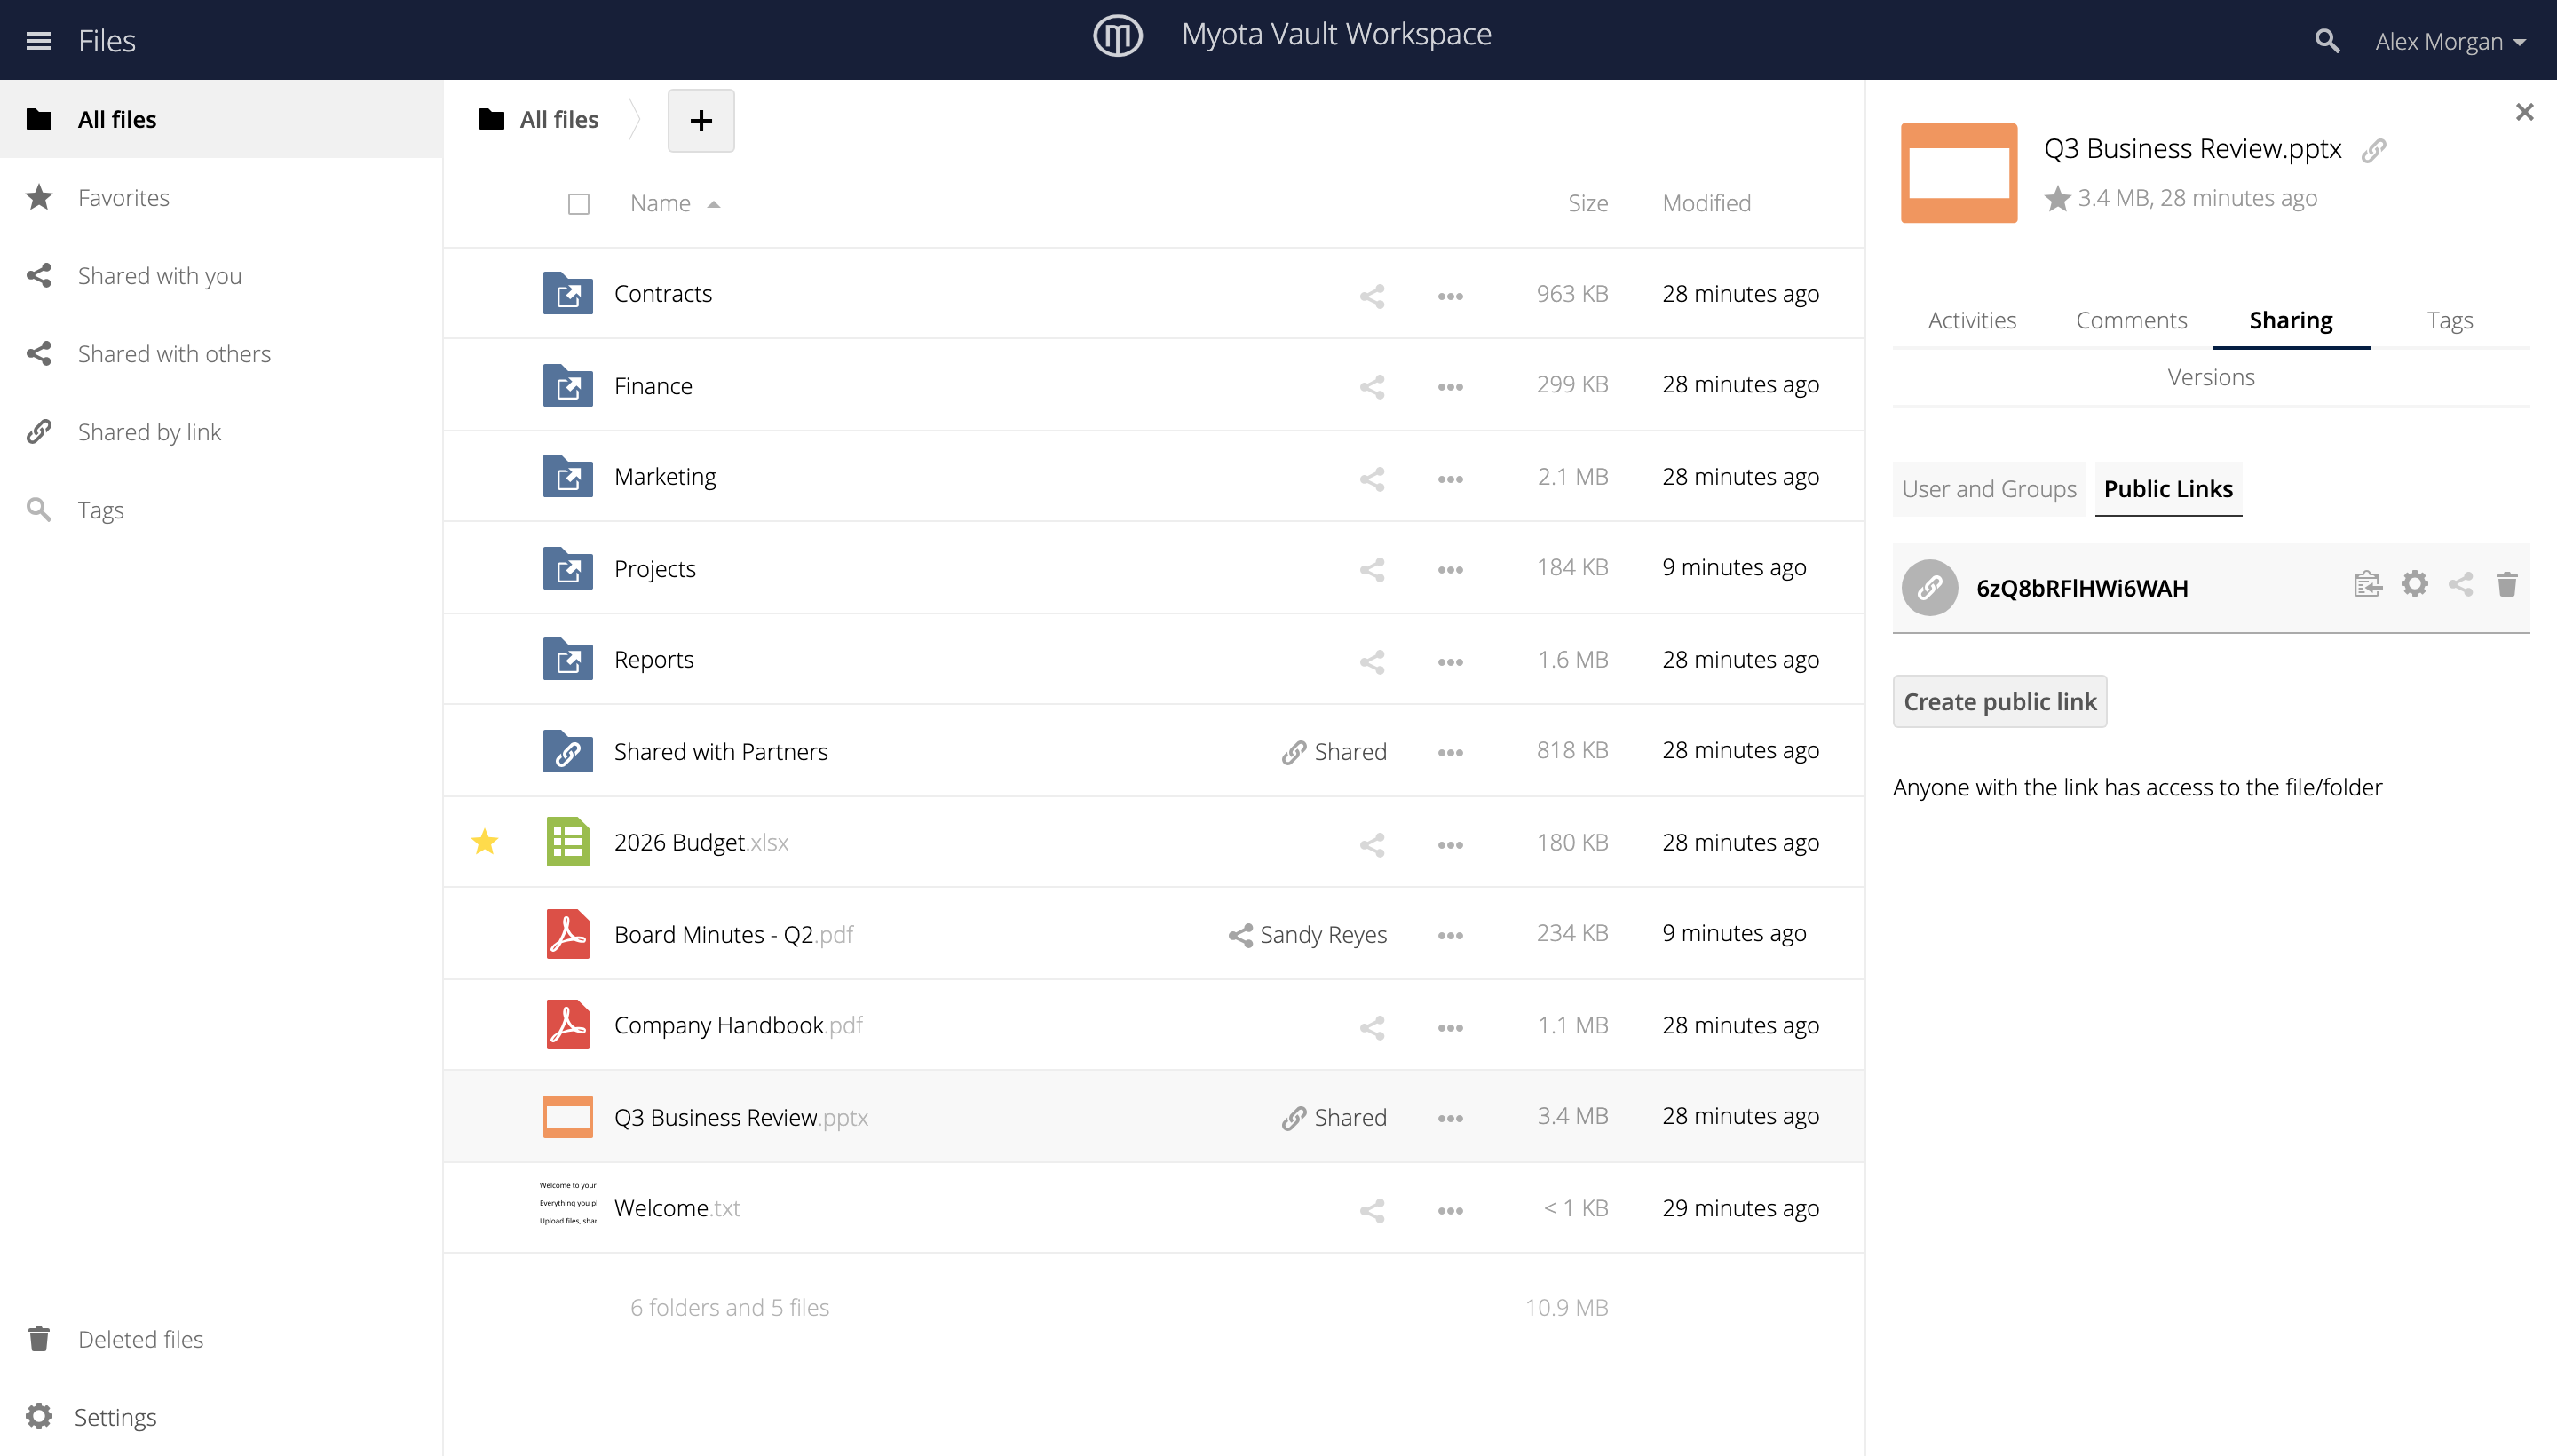Toggle the select-all files checkbox
The width and height of the screenshot is (2557, 1456).
pos(578,204)
